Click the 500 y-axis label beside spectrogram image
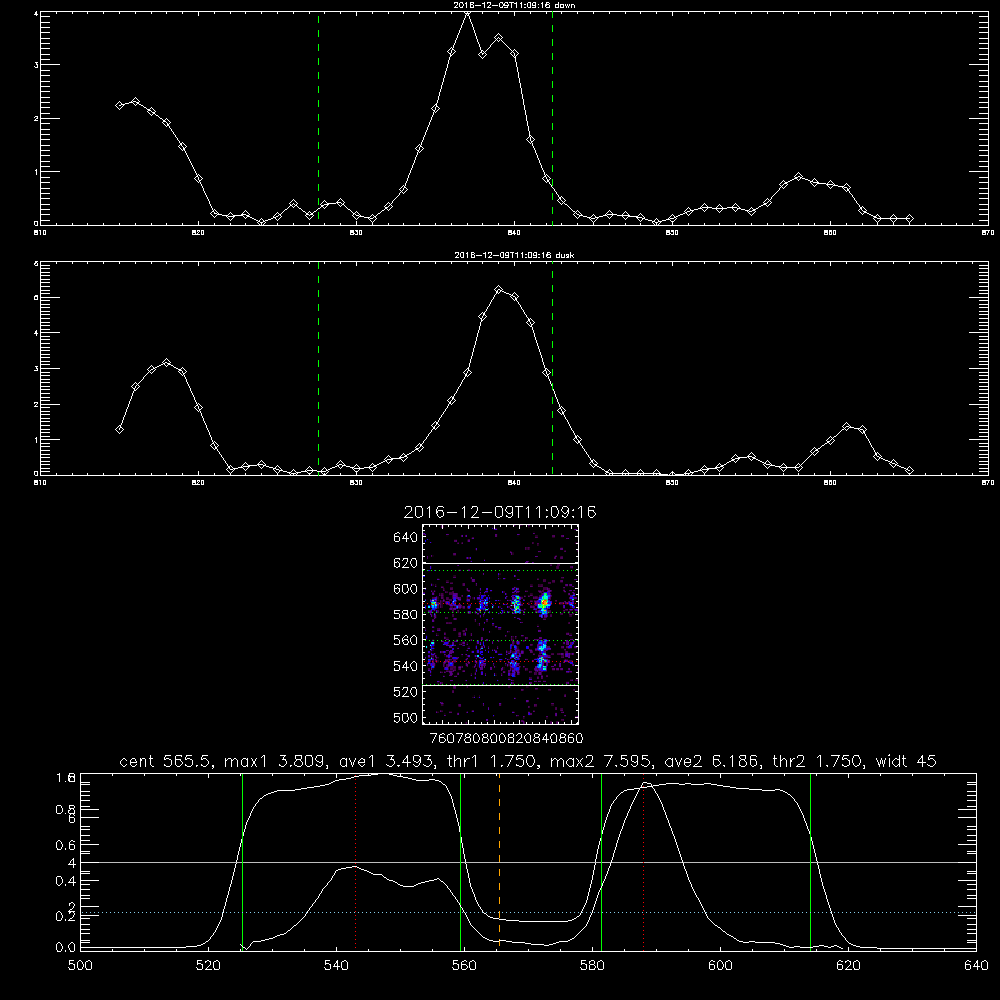The width and height of the screenshot is (1000, 1000). coord(406,717)
